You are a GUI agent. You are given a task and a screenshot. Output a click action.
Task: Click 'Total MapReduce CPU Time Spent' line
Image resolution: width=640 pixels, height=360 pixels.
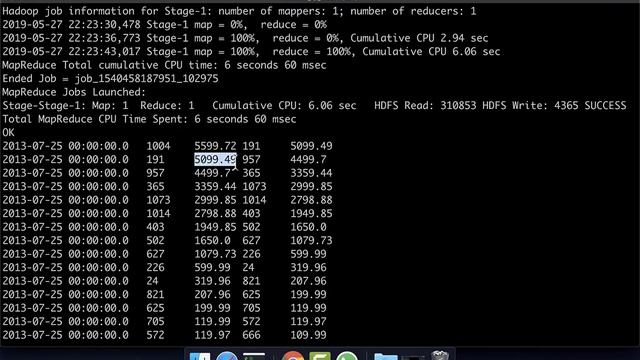149,119
